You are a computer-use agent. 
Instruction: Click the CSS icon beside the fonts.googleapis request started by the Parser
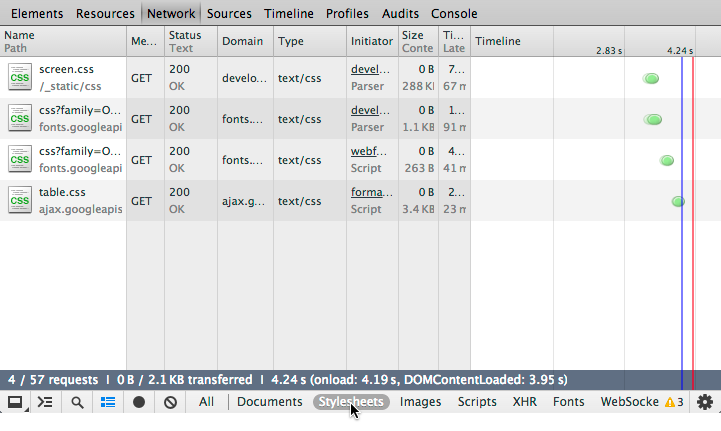pyautogui.click(x=20, y=118)
